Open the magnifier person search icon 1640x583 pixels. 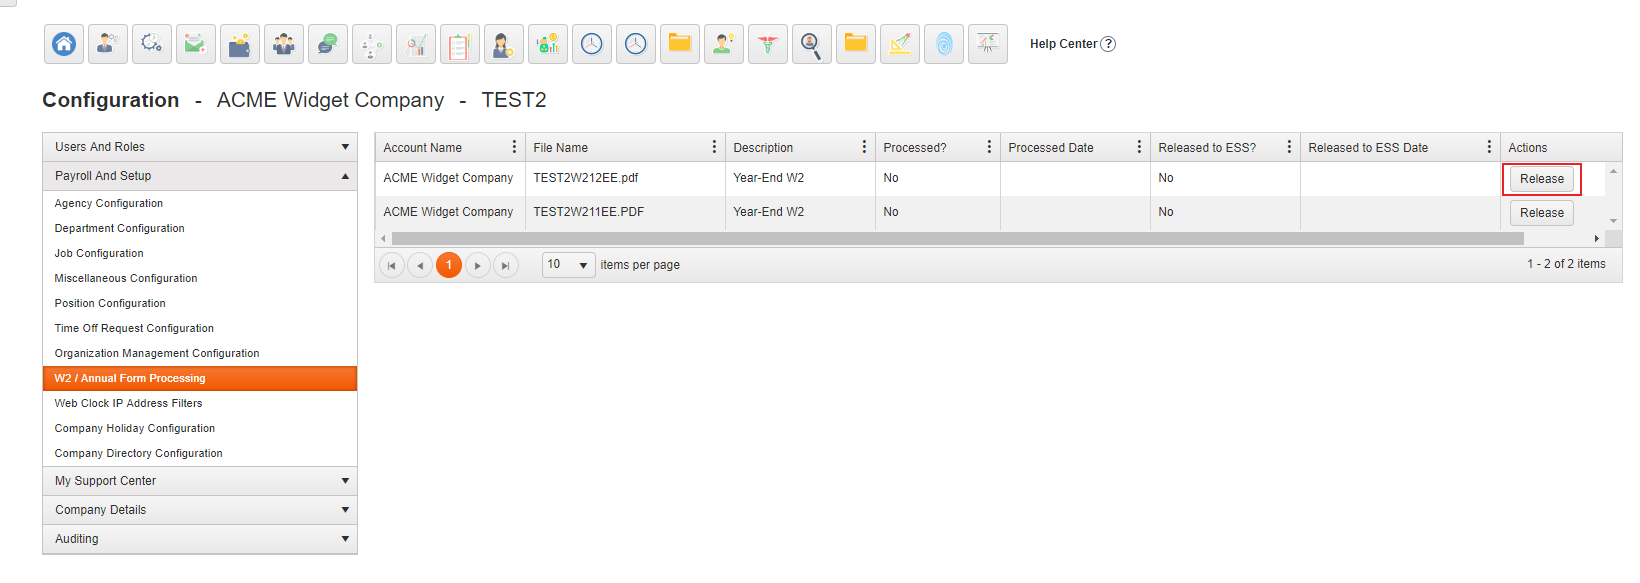click(x=812, y=44)
